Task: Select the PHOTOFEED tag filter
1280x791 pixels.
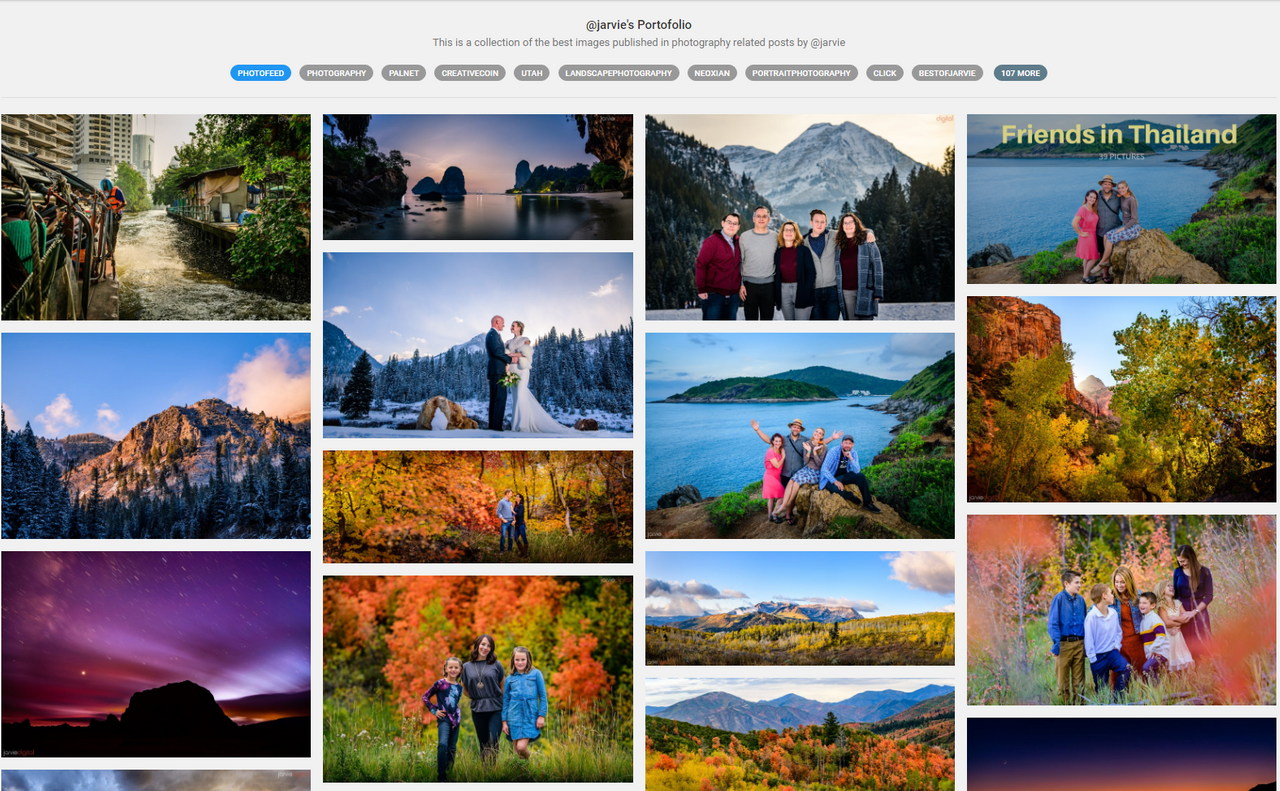Action: tap(261, 73)
